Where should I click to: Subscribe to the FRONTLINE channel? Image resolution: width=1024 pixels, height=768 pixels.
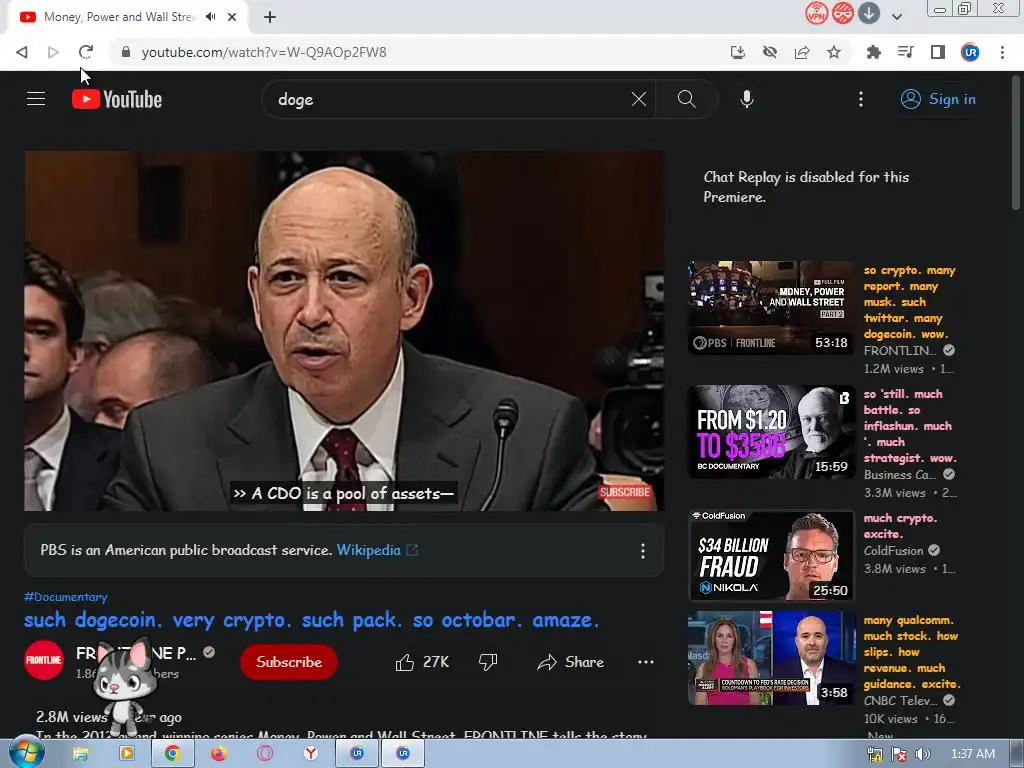click(289, 662)
